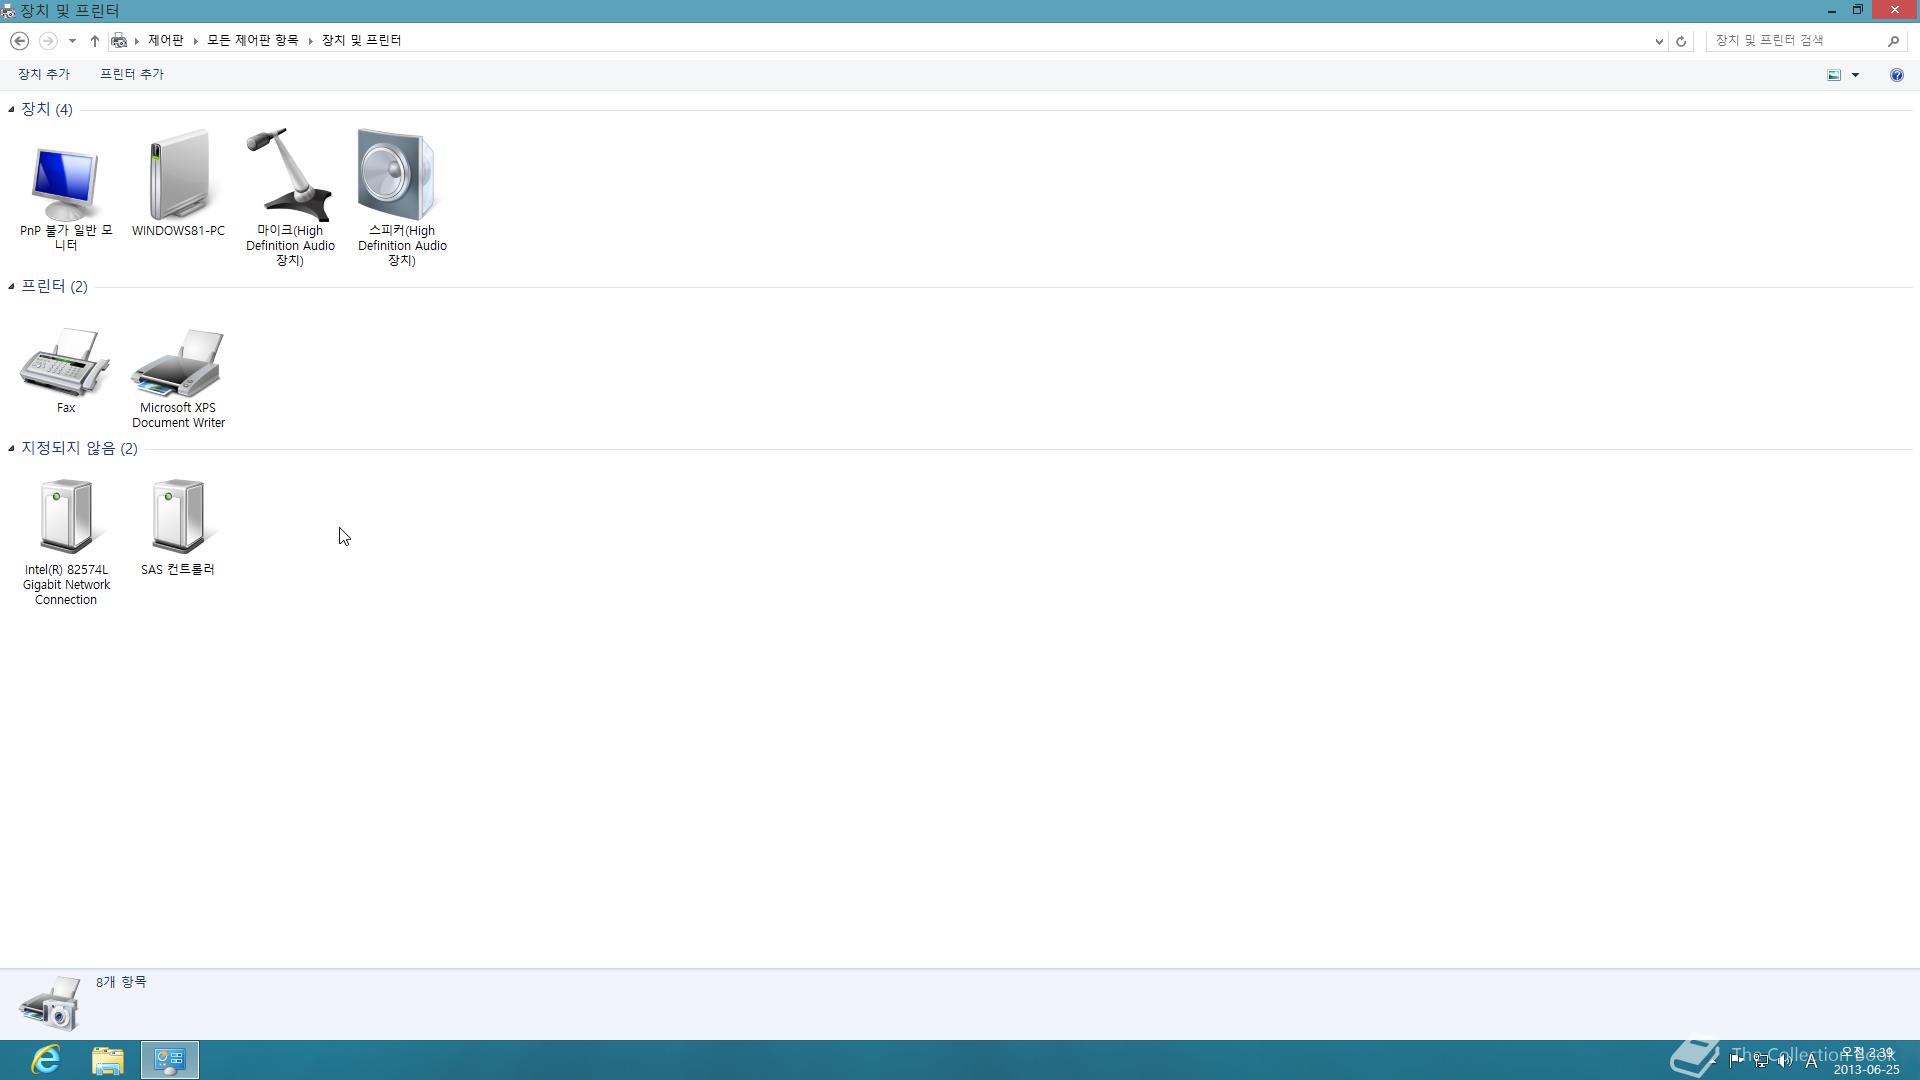Go to 모든 제어판 항목 in breadcrumb

click(253, 40)
